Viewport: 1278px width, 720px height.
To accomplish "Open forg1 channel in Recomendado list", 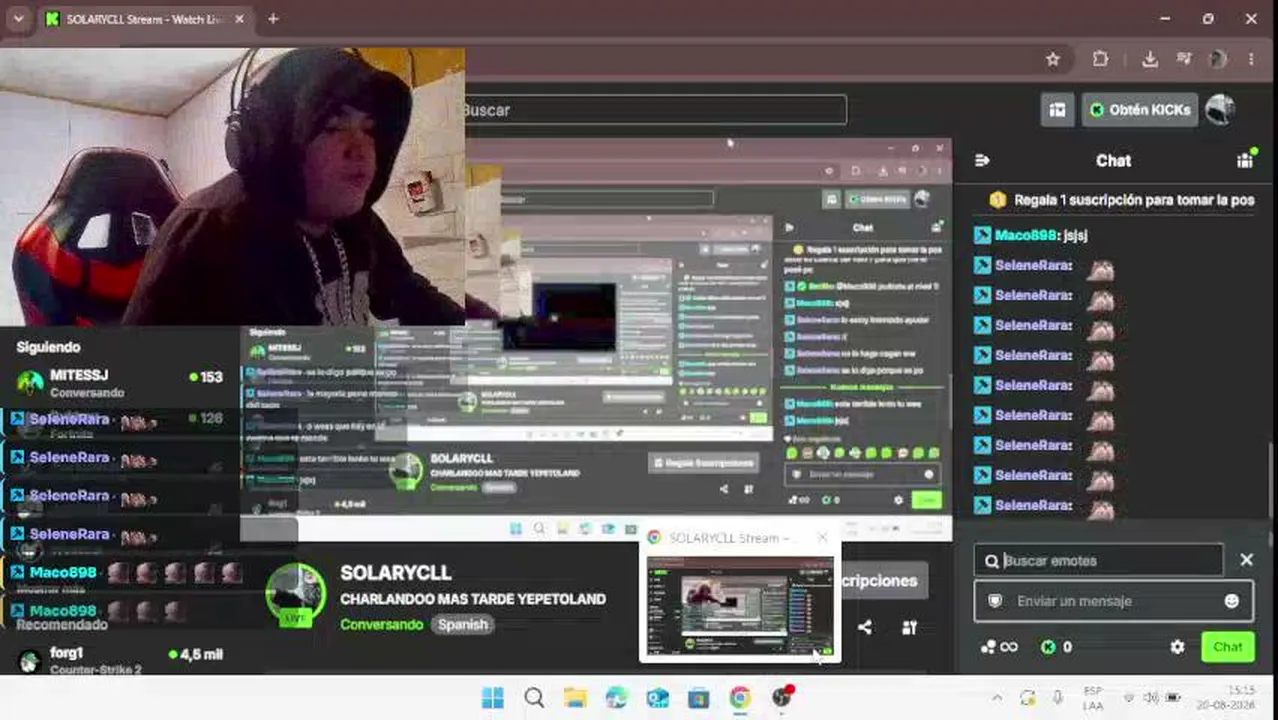I will pyautogui.click(x=120, y=660).
